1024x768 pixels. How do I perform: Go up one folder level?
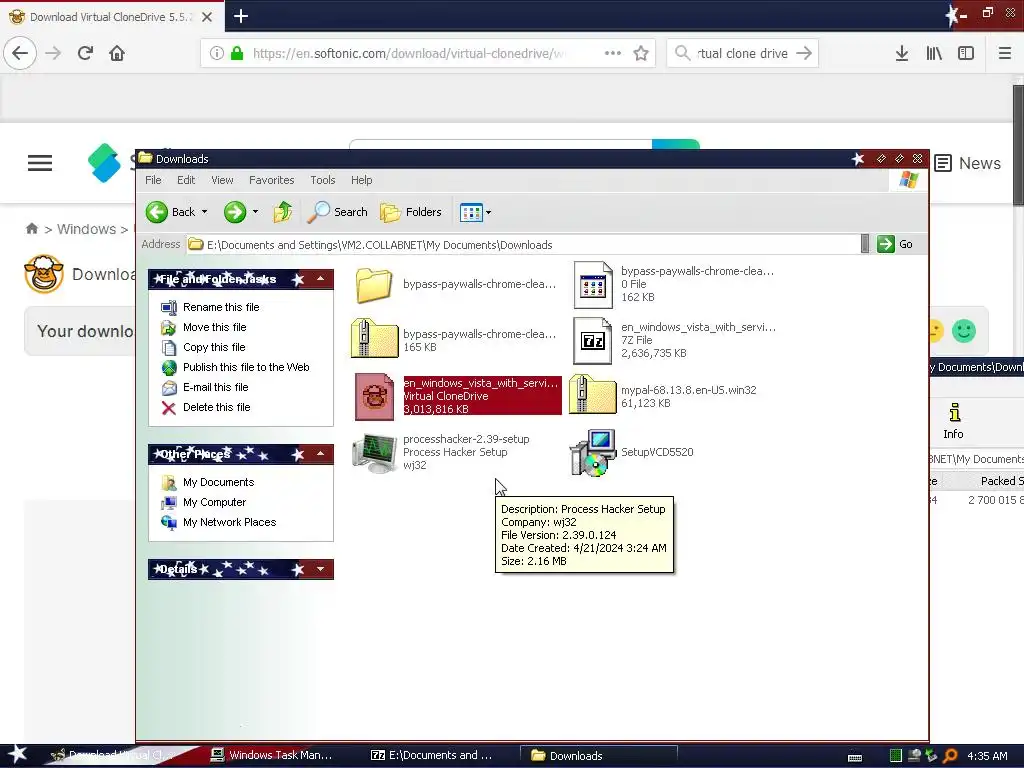click(283, 212)
